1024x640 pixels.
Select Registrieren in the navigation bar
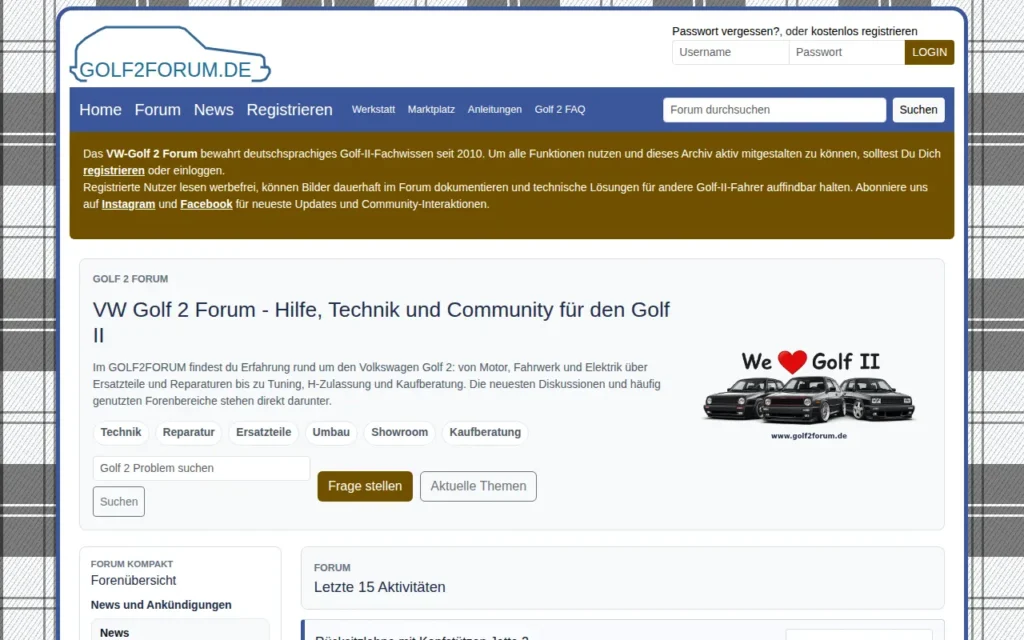[289, 110]
